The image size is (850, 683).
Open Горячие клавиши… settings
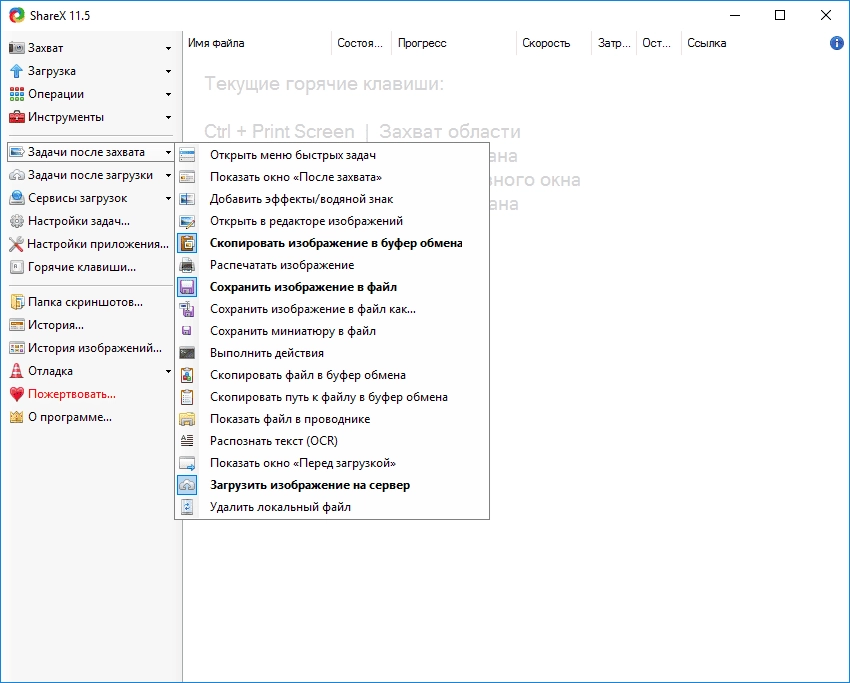(82, 267)
